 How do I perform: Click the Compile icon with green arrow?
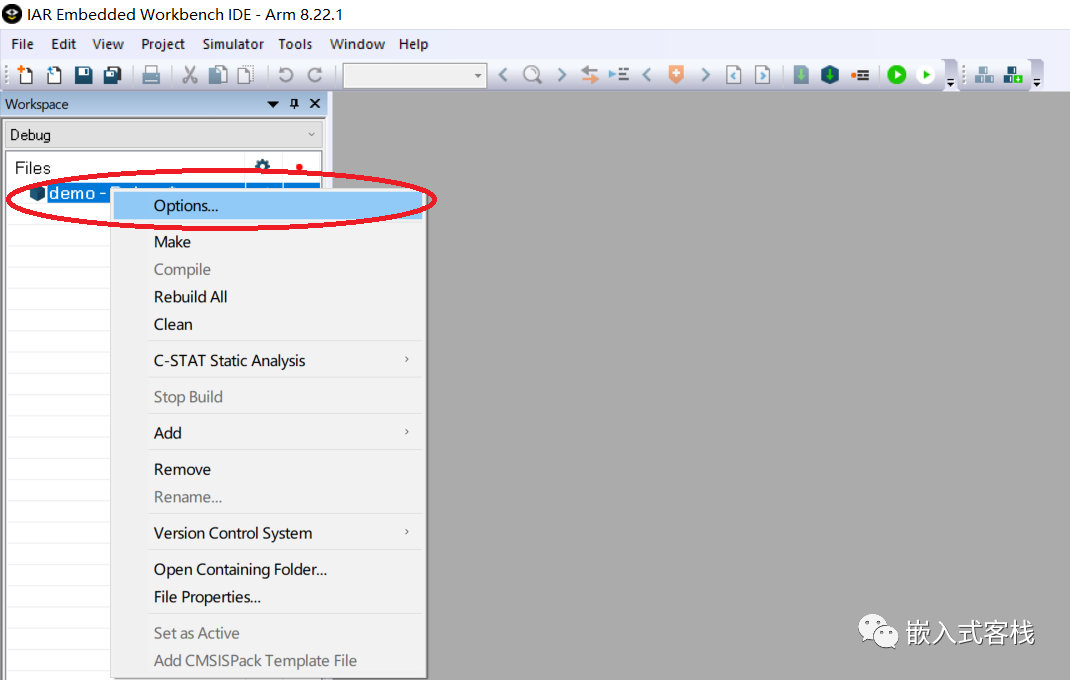801,74
